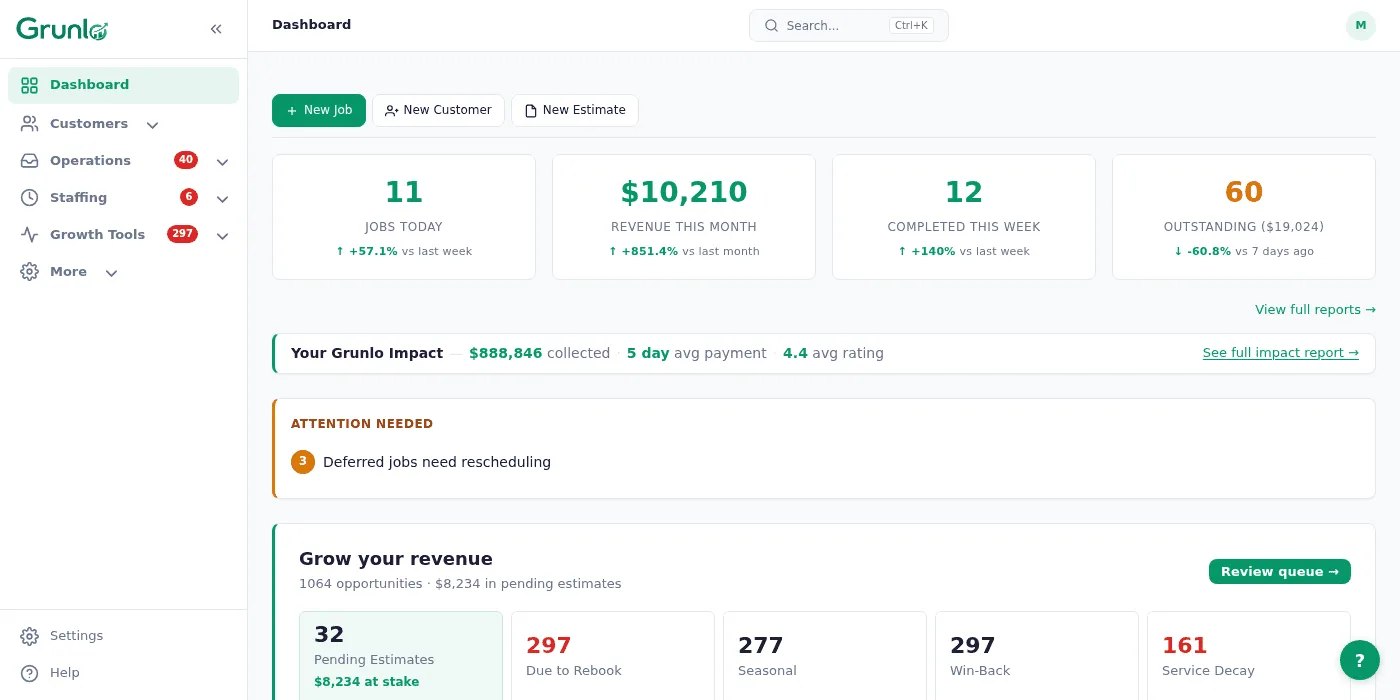This screenshot has width=1400, height=700.
Task: Click the search magnifier icon
Action: click(x=771, y=26)
